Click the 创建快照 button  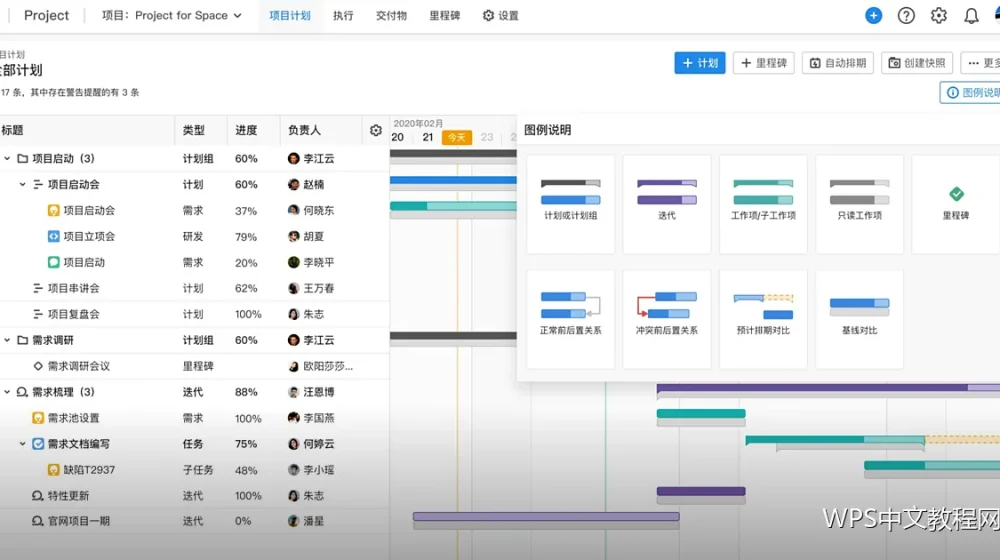coord(916,63)
